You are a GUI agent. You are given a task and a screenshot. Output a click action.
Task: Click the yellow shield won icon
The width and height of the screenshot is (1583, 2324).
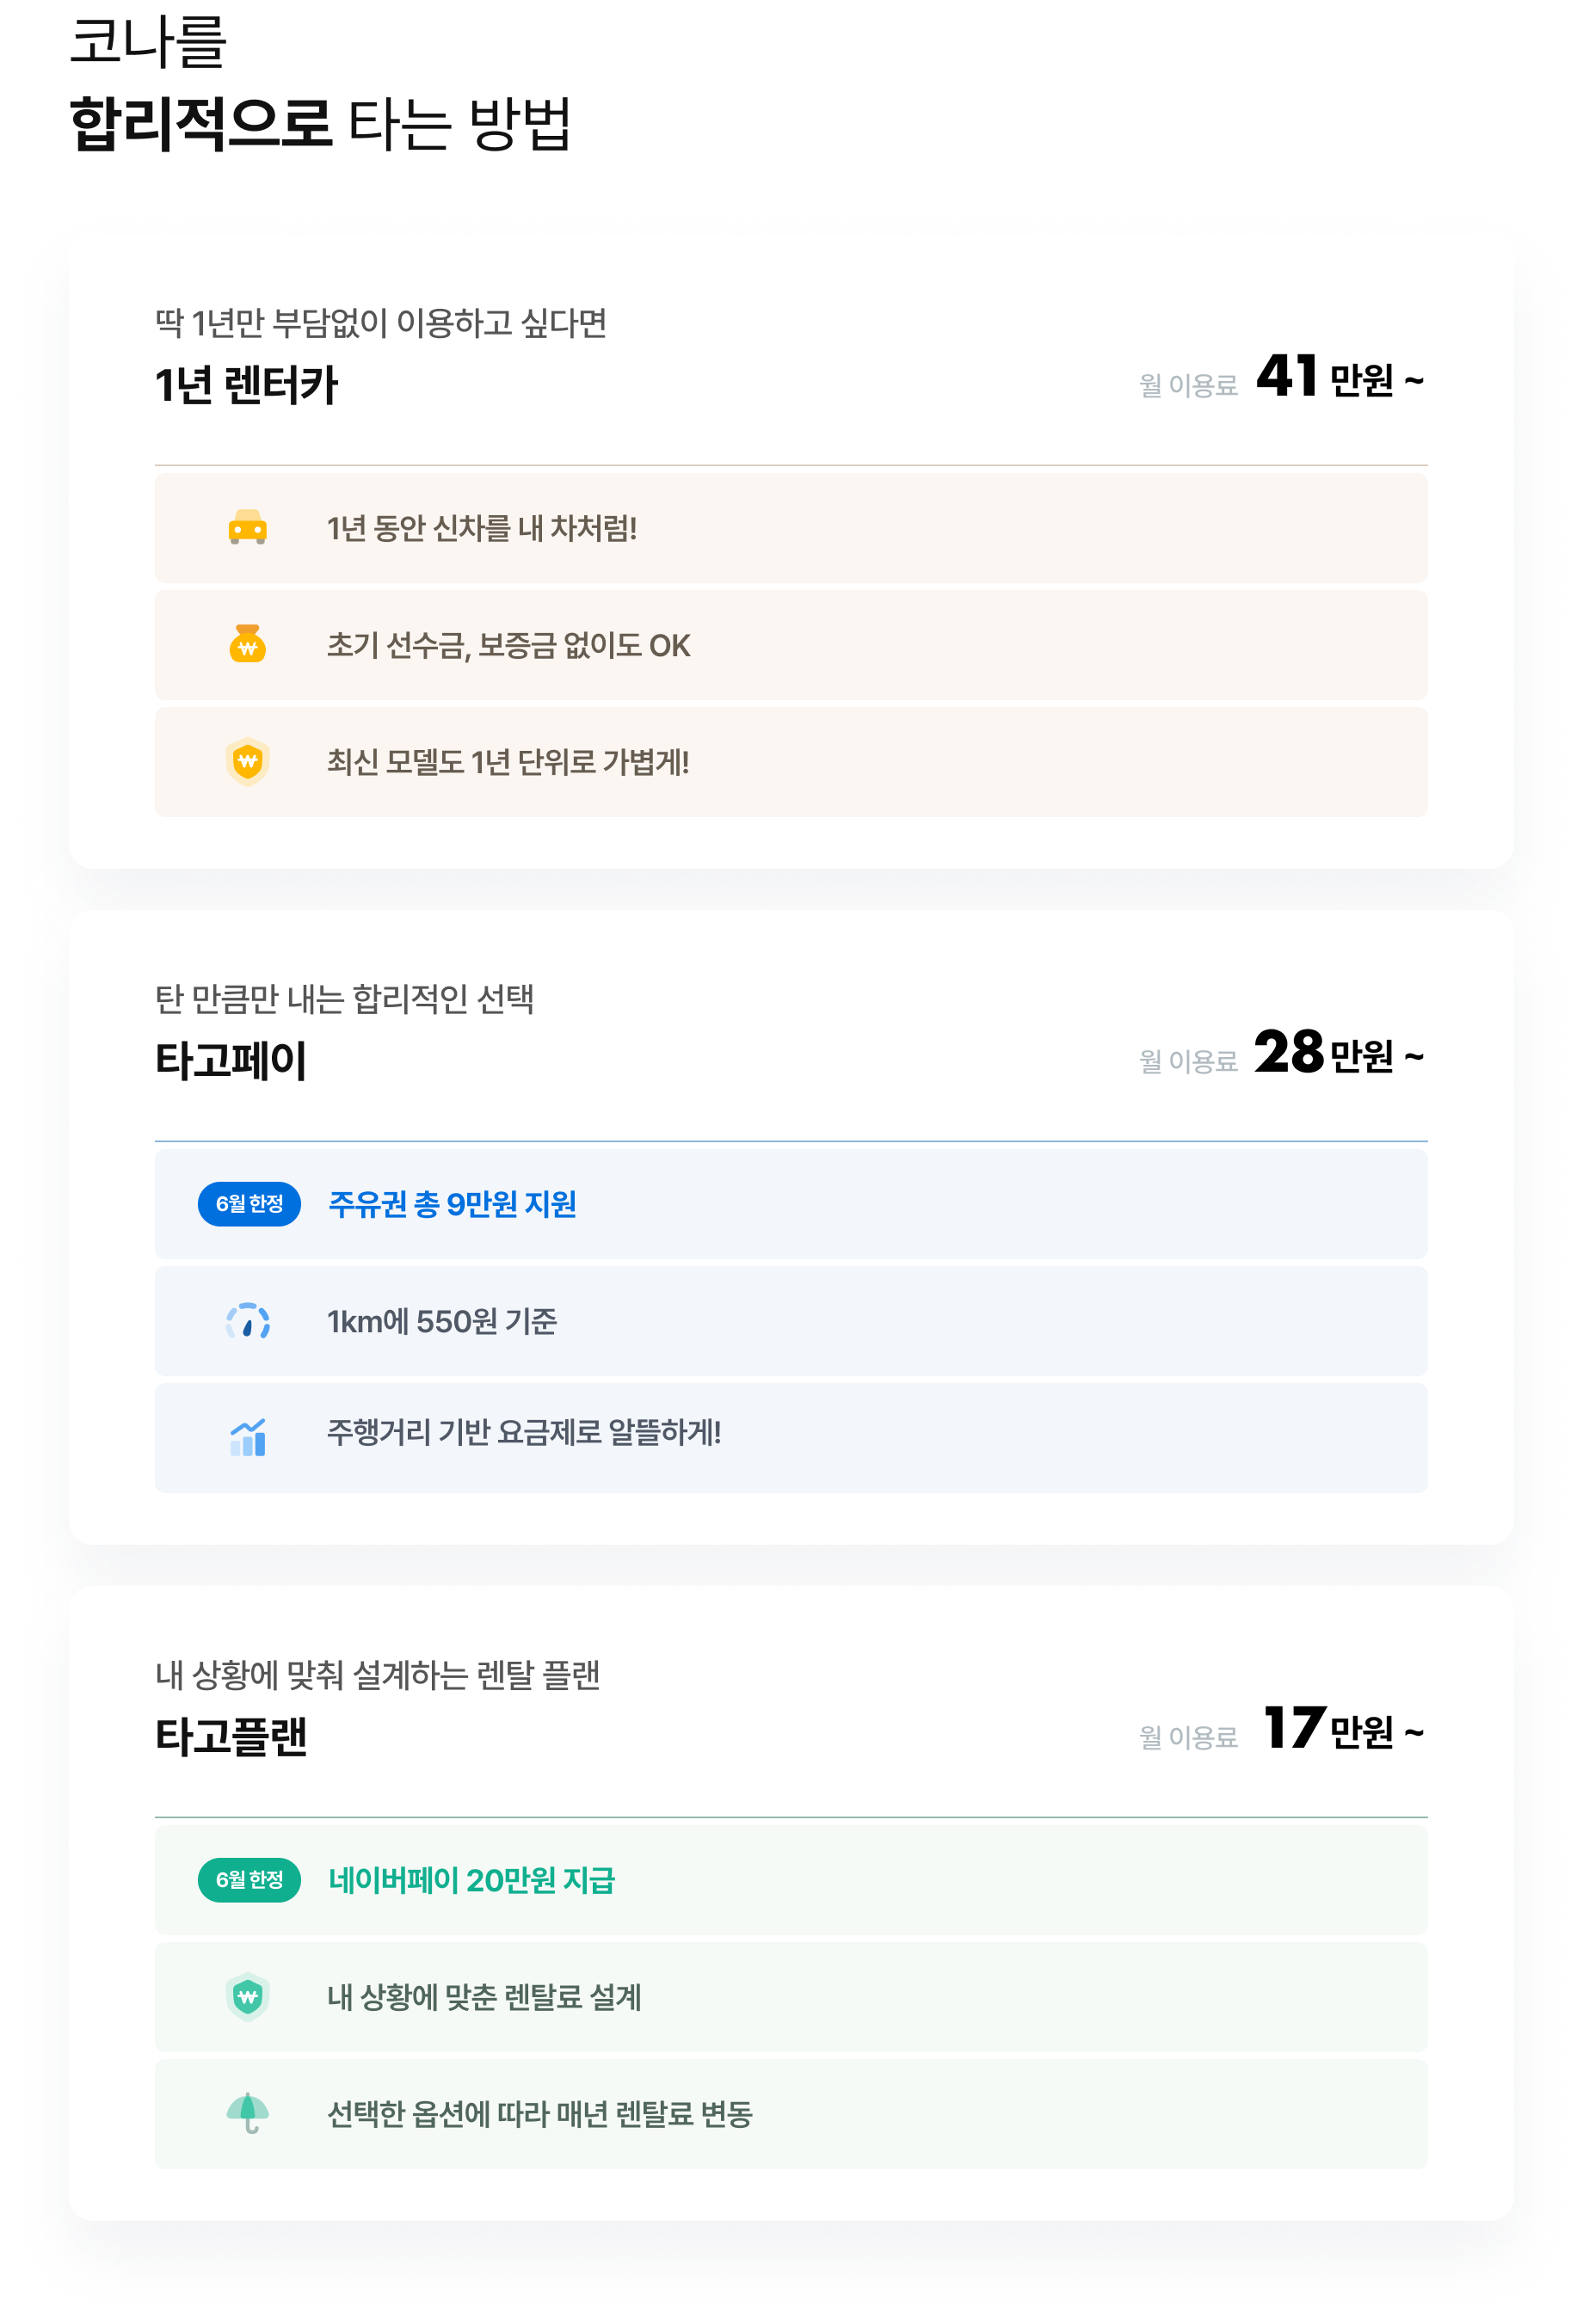click(x=247, y=761)
